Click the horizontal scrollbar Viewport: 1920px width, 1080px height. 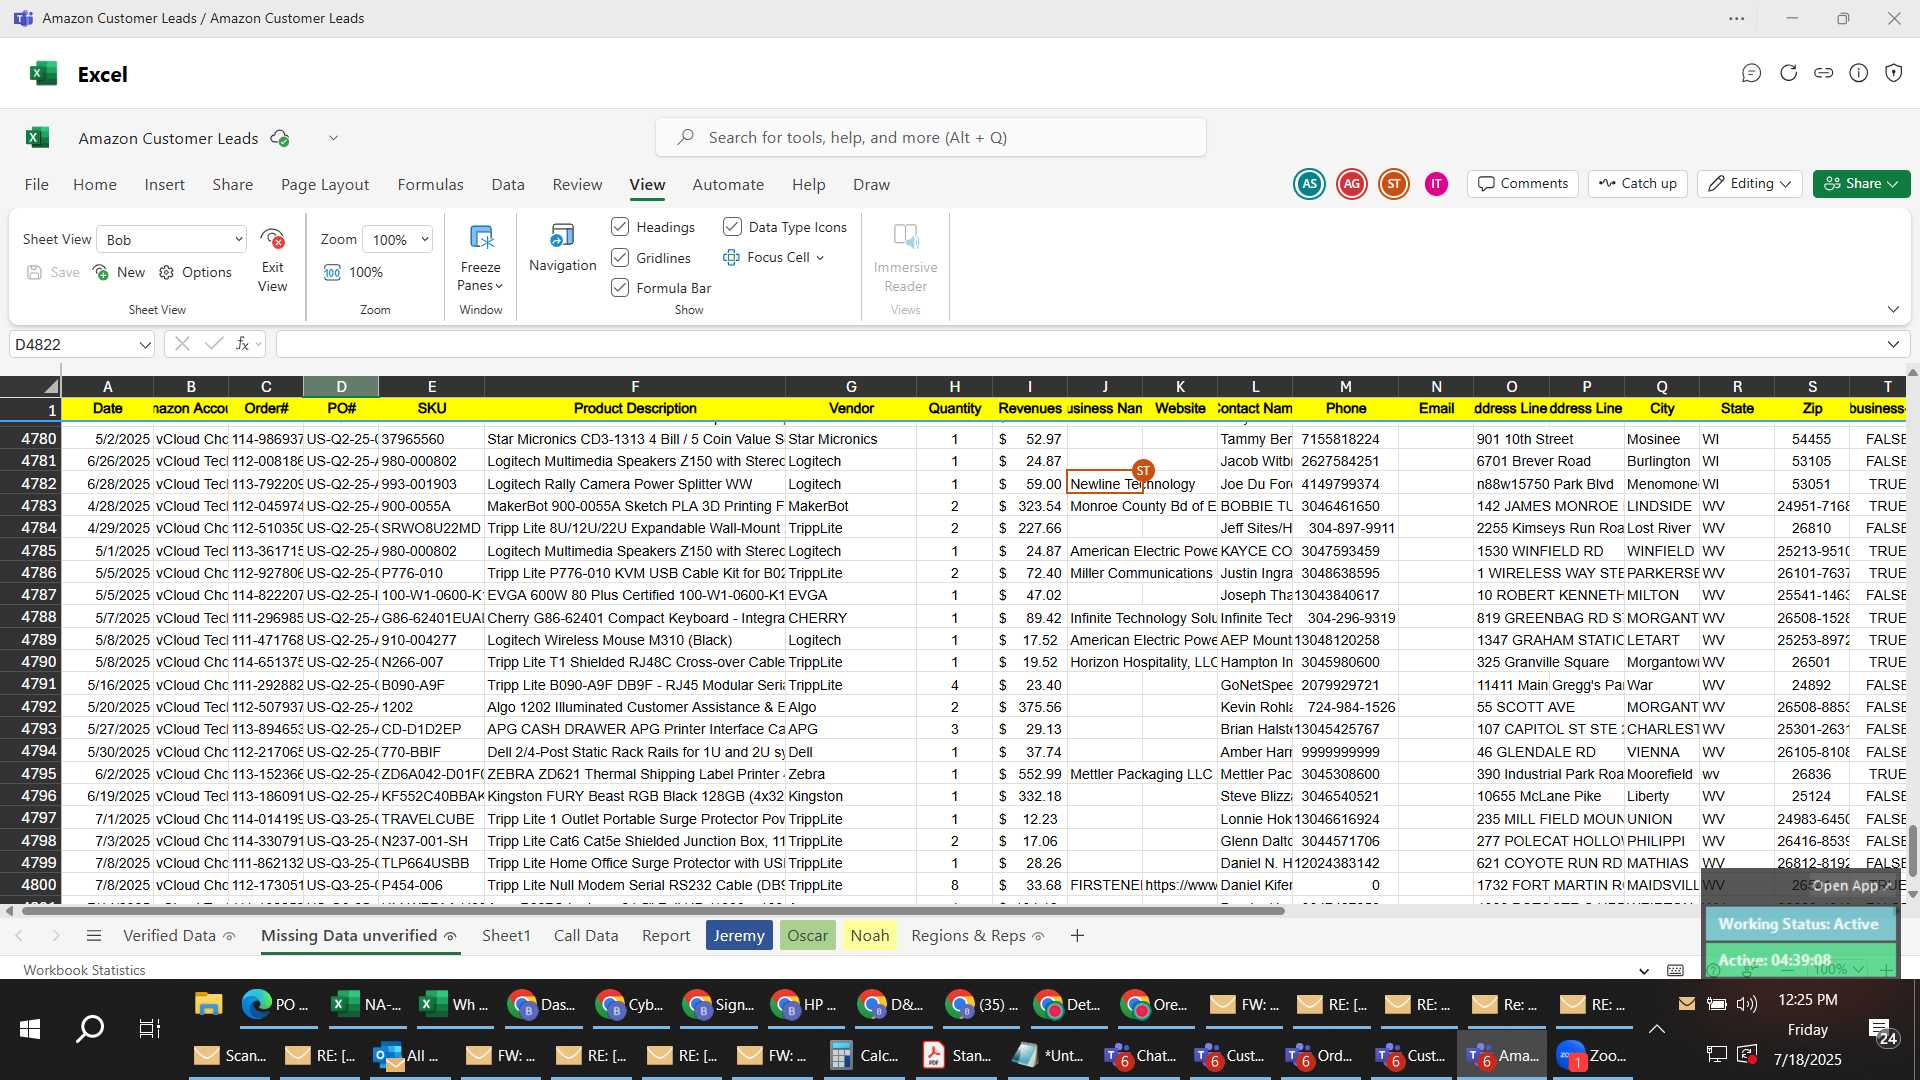(652, 910)
